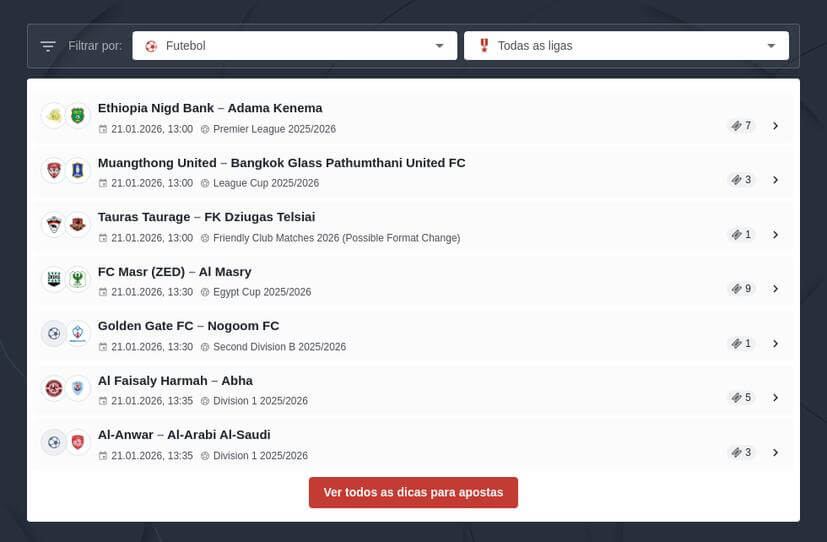Viewport: 827px width, 542px height.
Task: Expand the Muangthong United match chevron
Action: 775,180
